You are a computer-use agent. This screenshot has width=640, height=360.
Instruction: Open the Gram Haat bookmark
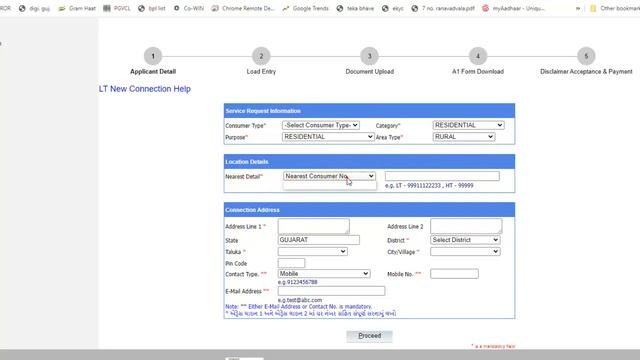coord(76,8)
